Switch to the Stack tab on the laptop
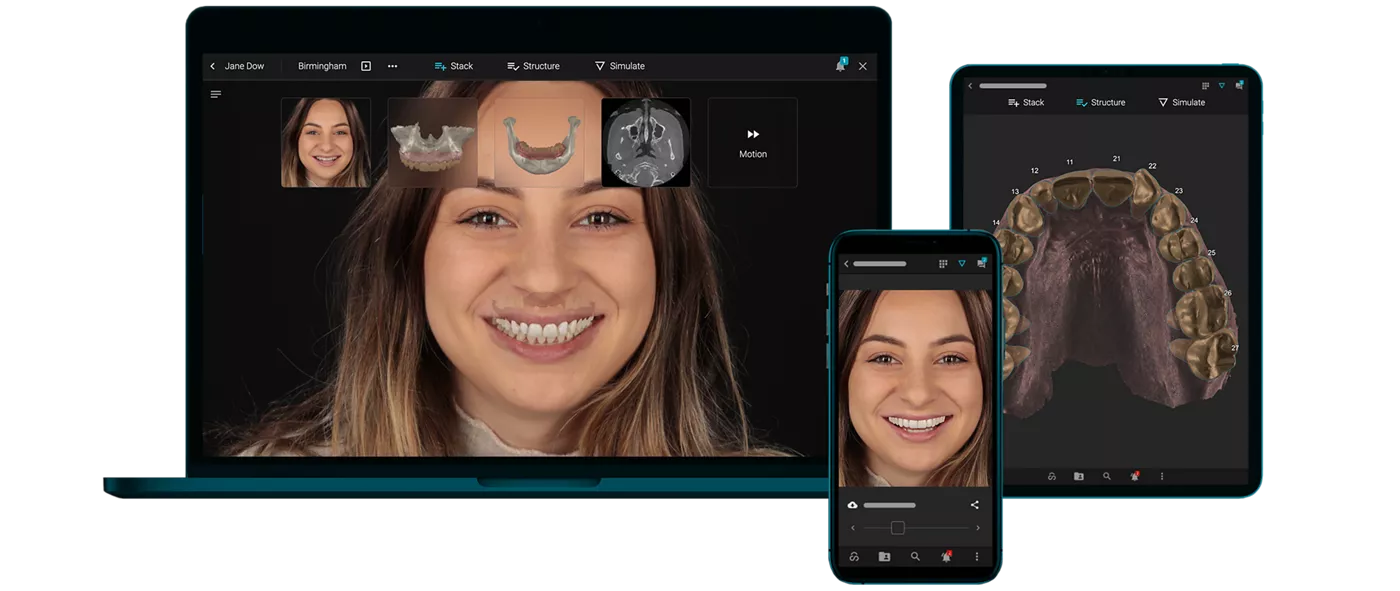 (x=454, y=66)
